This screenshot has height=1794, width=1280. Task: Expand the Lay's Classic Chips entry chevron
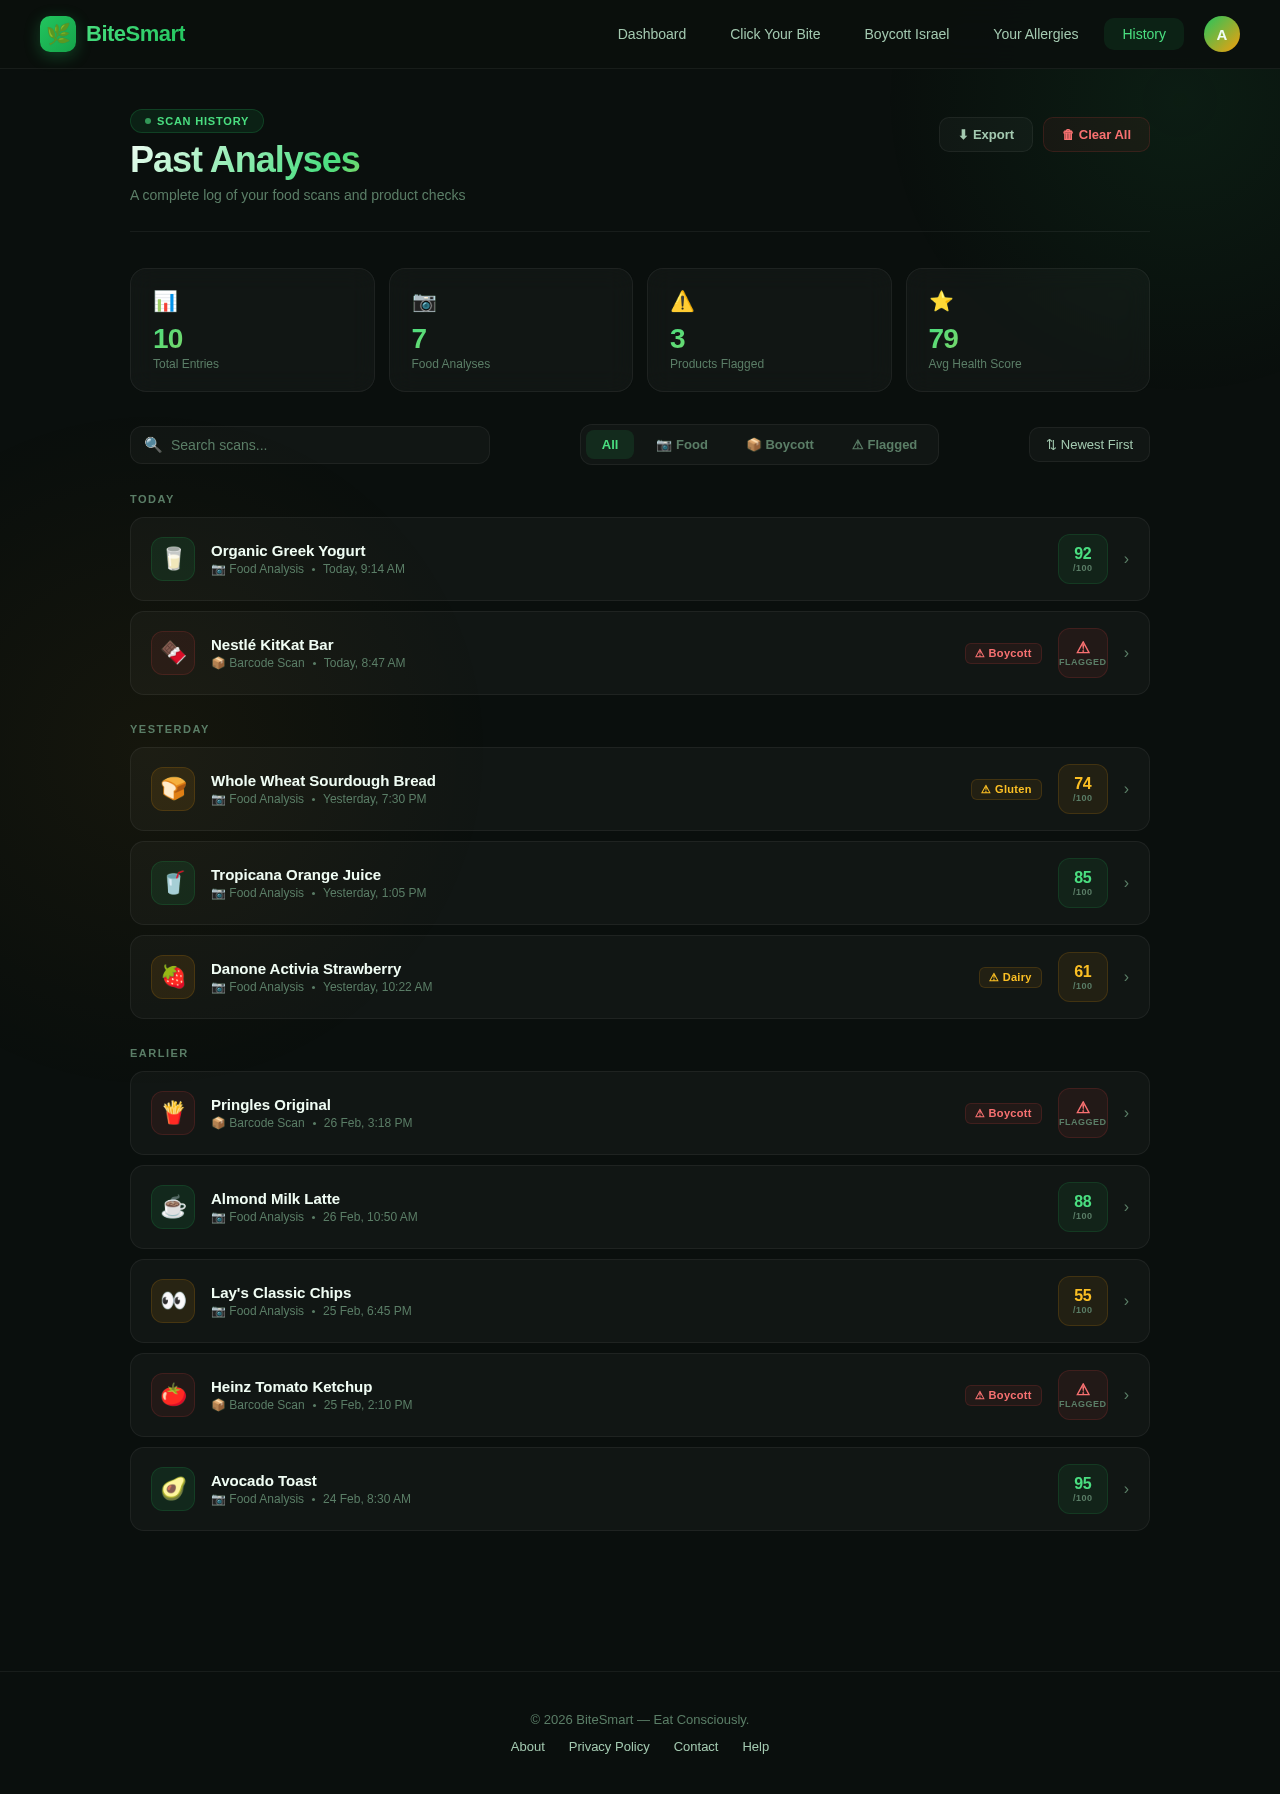(1126, 1301)
